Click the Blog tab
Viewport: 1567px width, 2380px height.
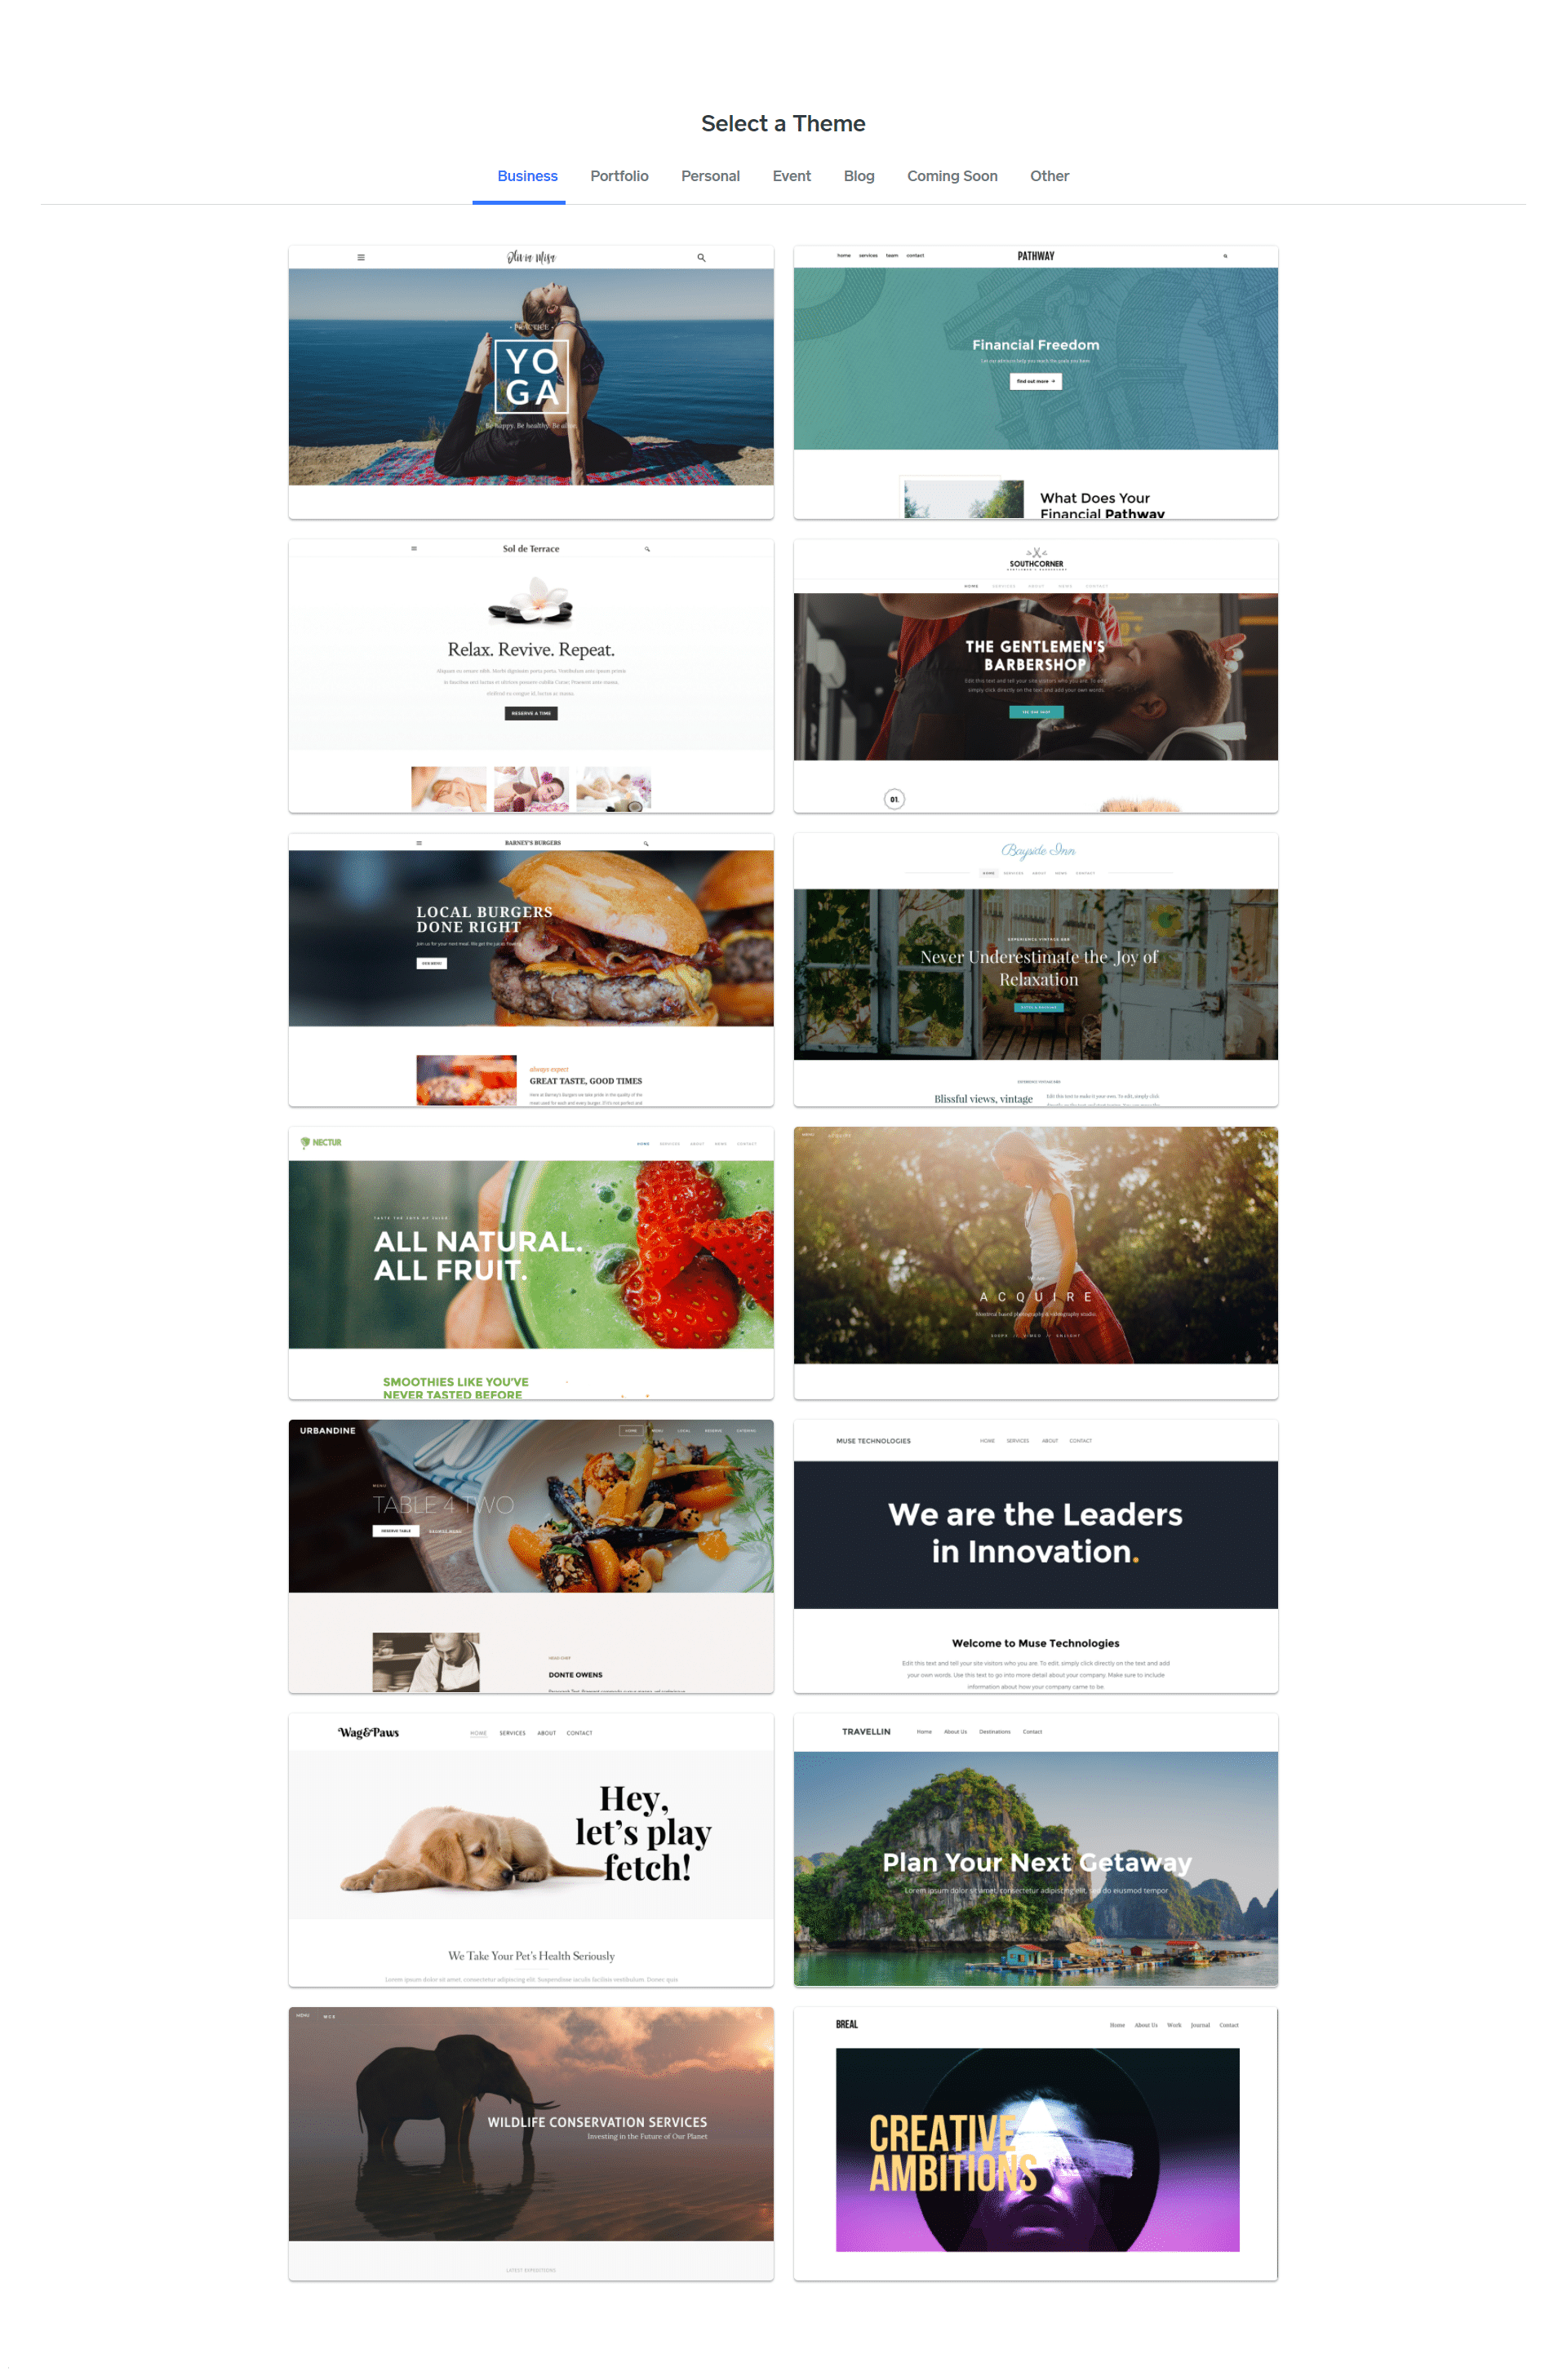(859, 175)
